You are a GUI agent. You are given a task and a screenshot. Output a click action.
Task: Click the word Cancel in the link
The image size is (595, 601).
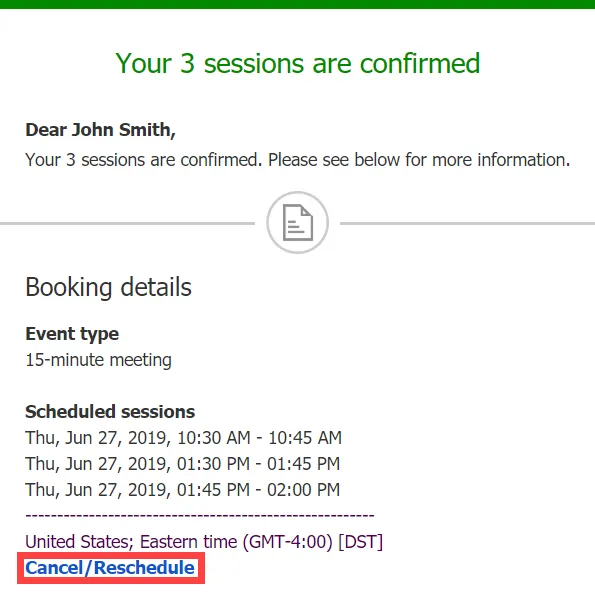54,568
